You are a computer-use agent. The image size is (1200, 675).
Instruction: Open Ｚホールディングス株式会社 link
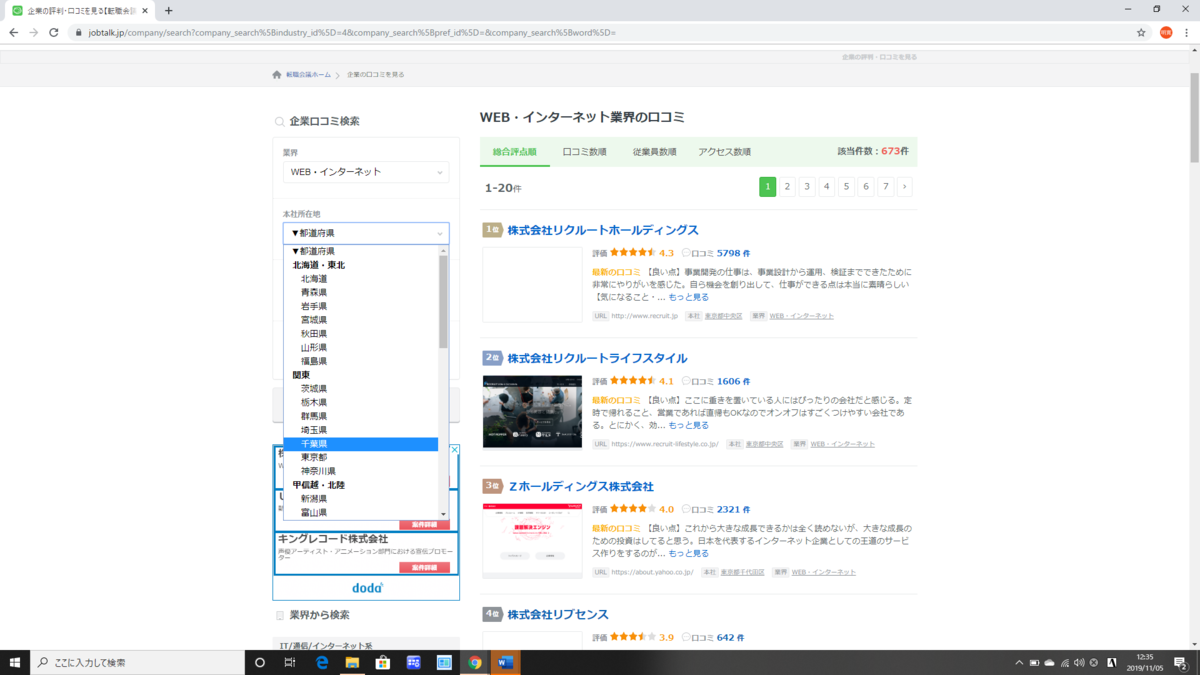point(581,486)
